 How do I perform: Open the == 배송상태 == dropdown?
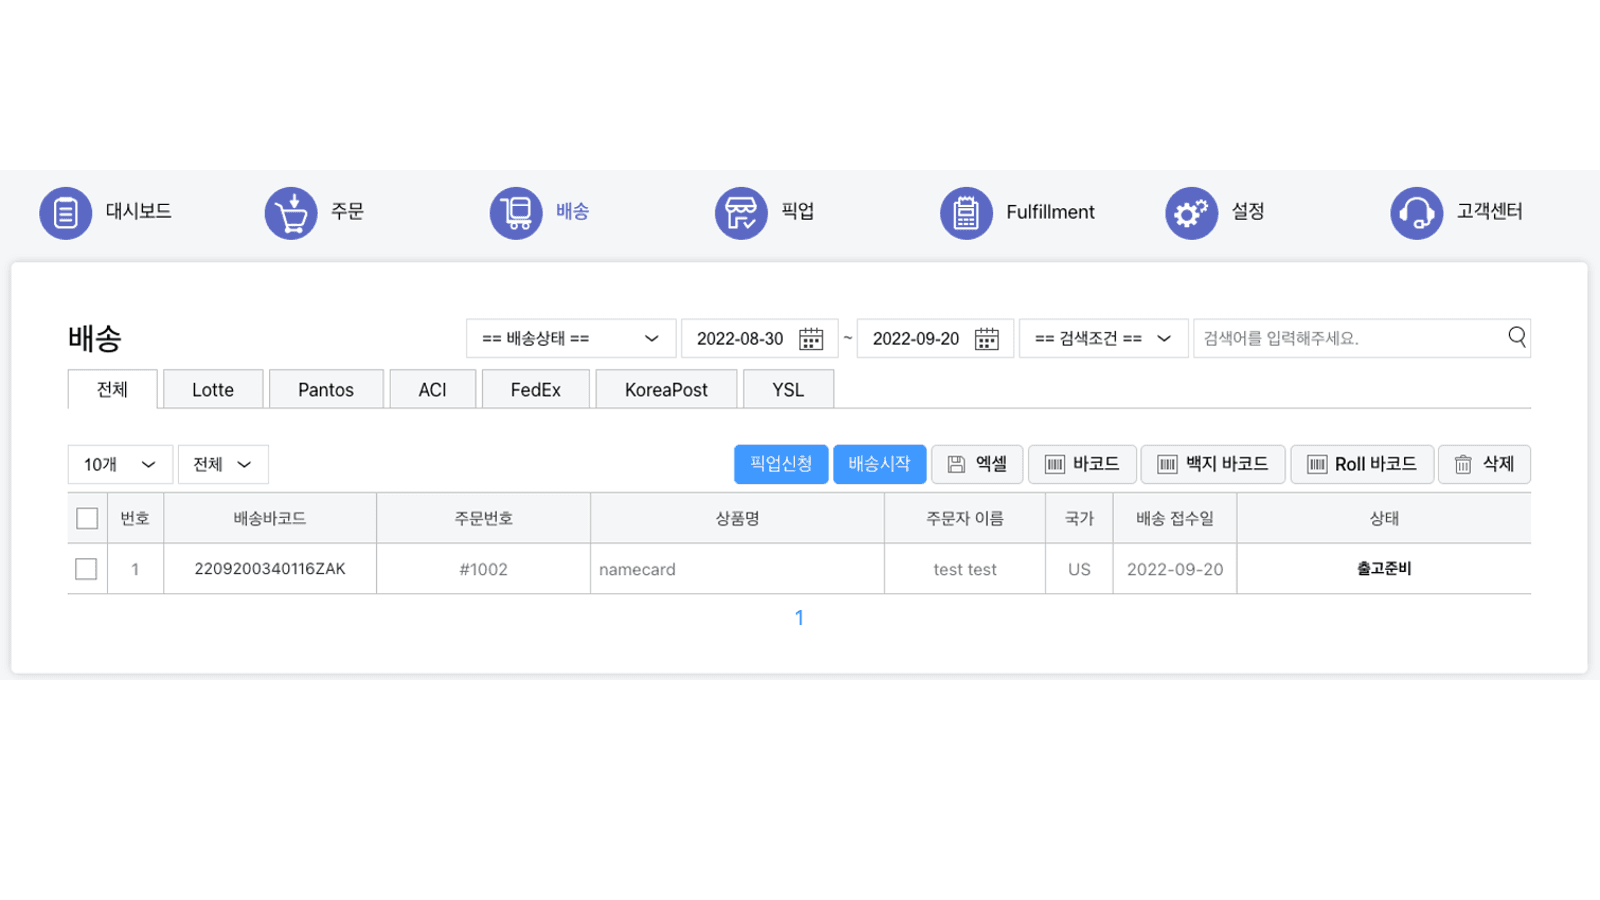click(x=570, y=338)
